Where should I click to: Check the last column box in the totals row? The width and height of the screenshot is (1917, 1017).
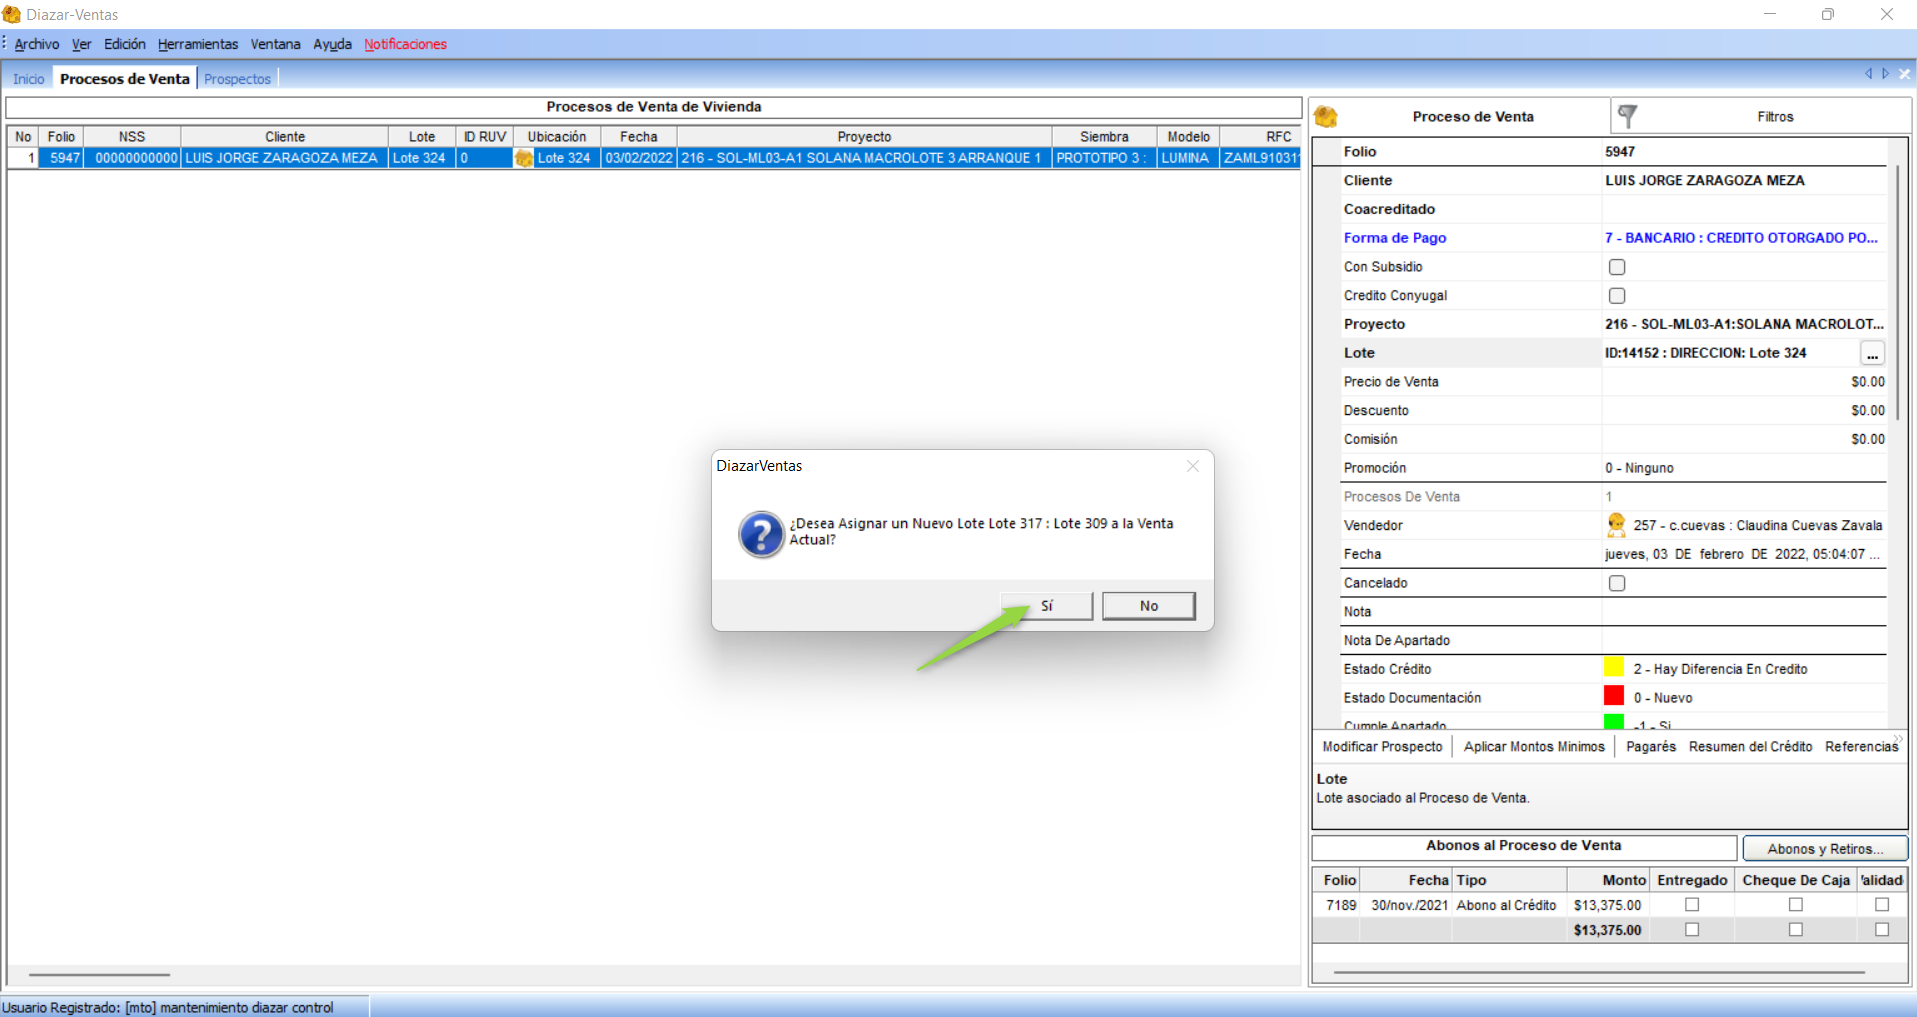pos(1882,930)
